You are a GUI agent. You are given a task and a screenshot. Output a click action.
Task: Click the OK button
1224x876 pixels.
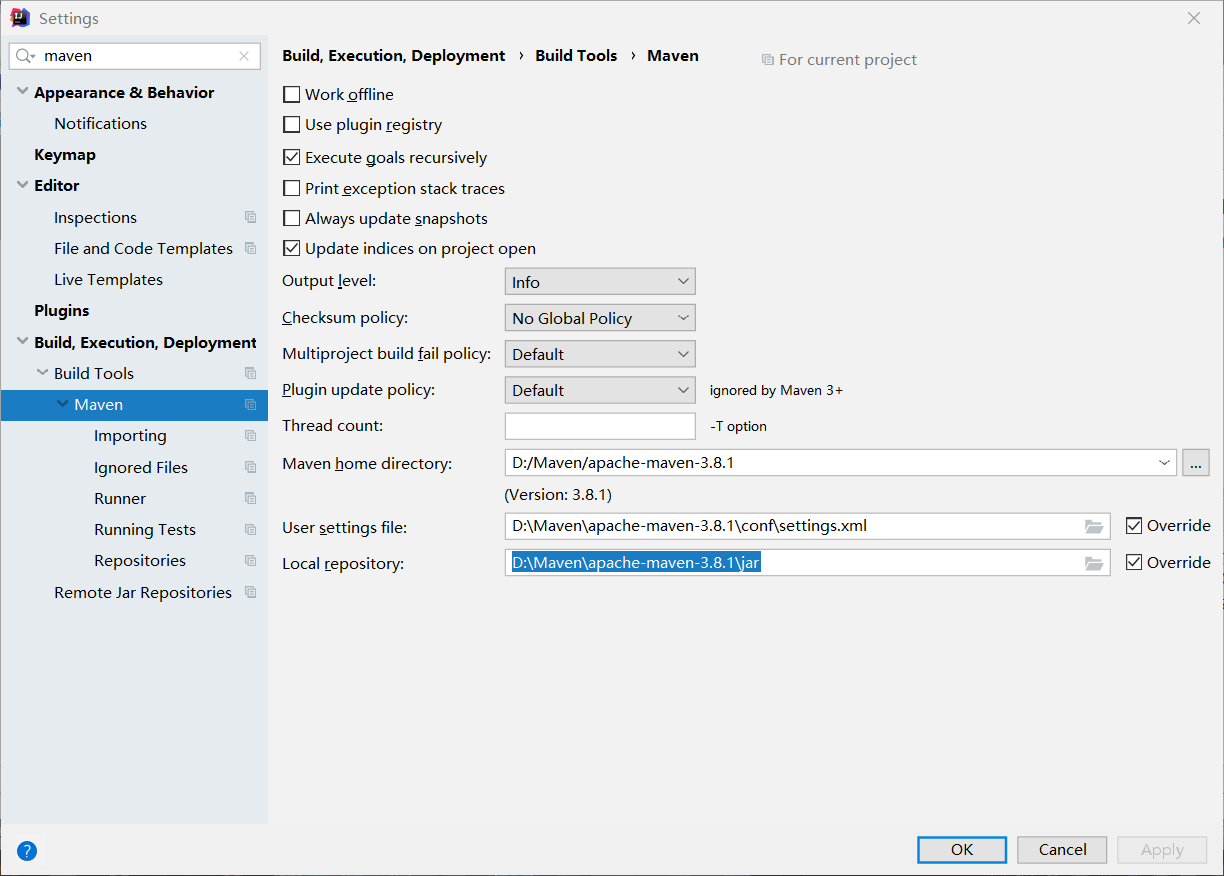click(961, 850)
